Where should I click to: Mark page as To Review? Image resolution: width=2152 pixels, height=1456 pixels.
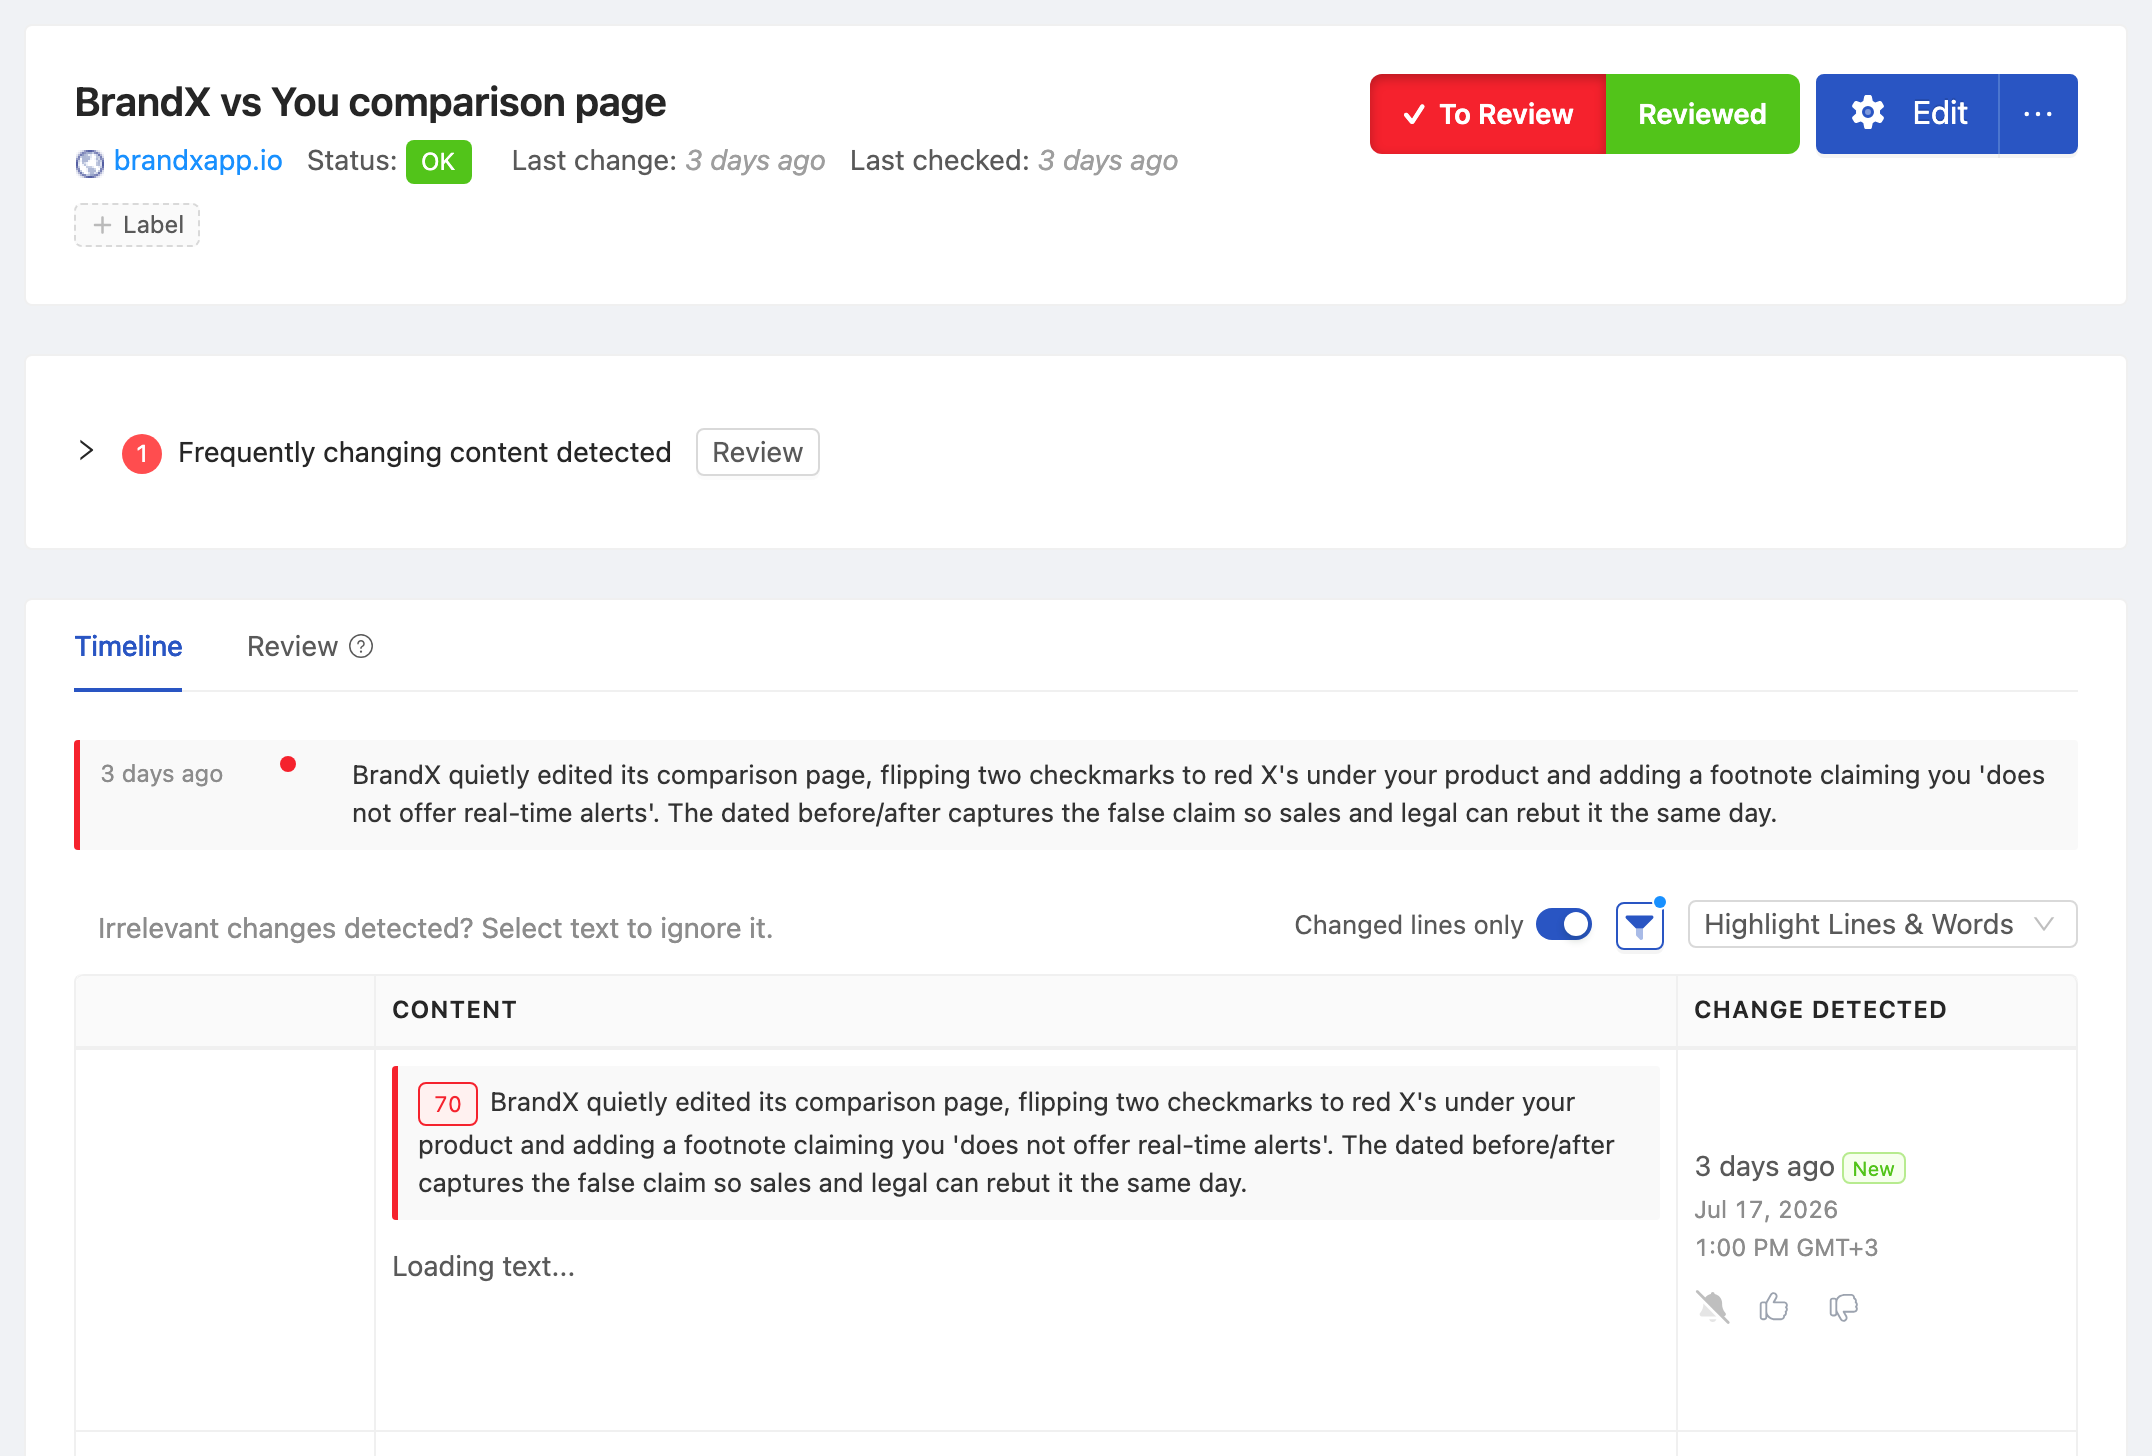click(1488, 114)
